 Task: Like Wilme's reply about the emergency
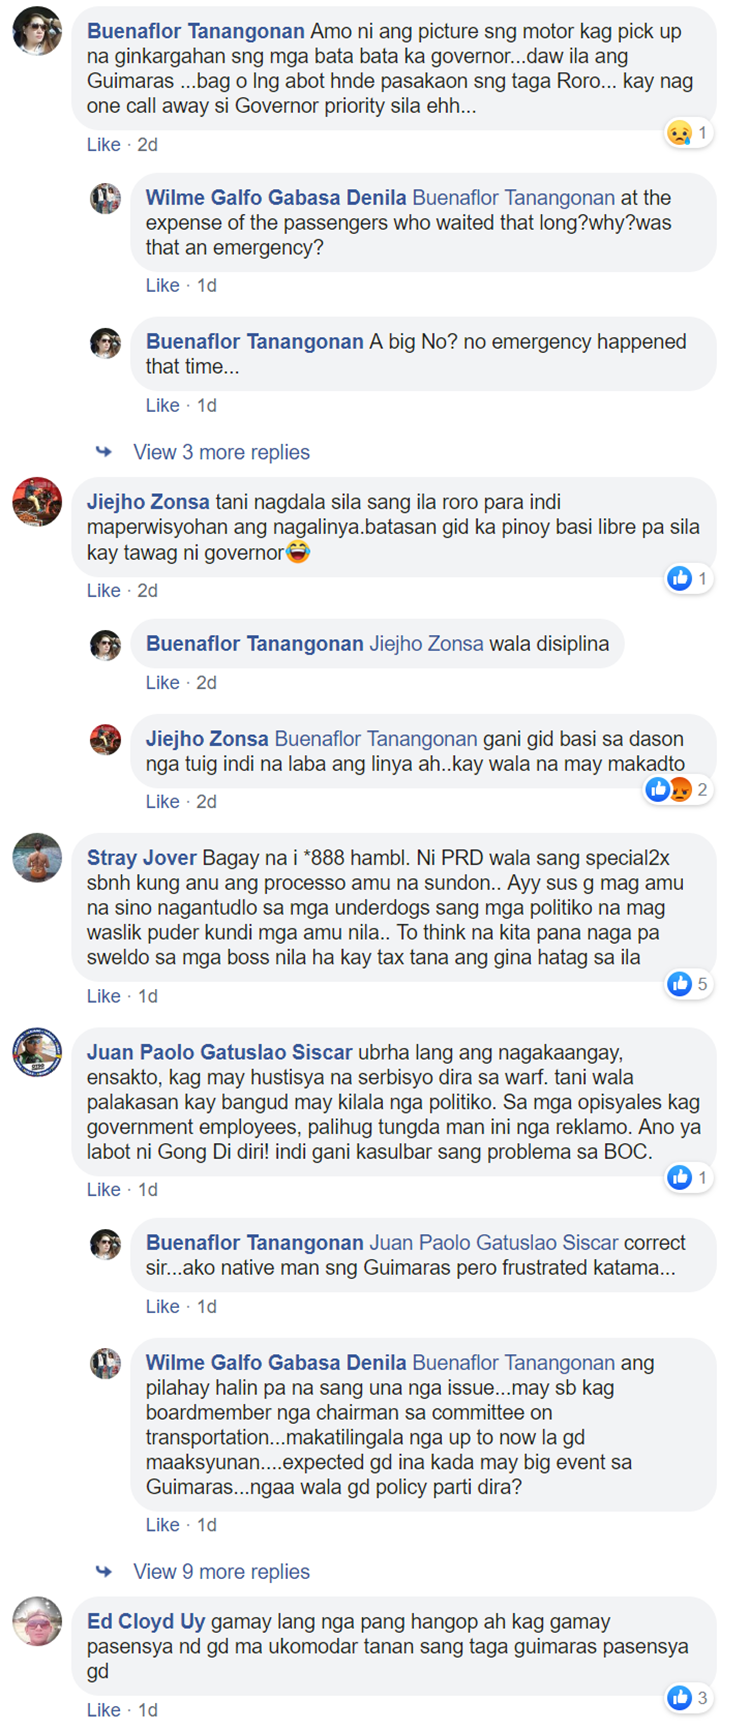point(162,285)
